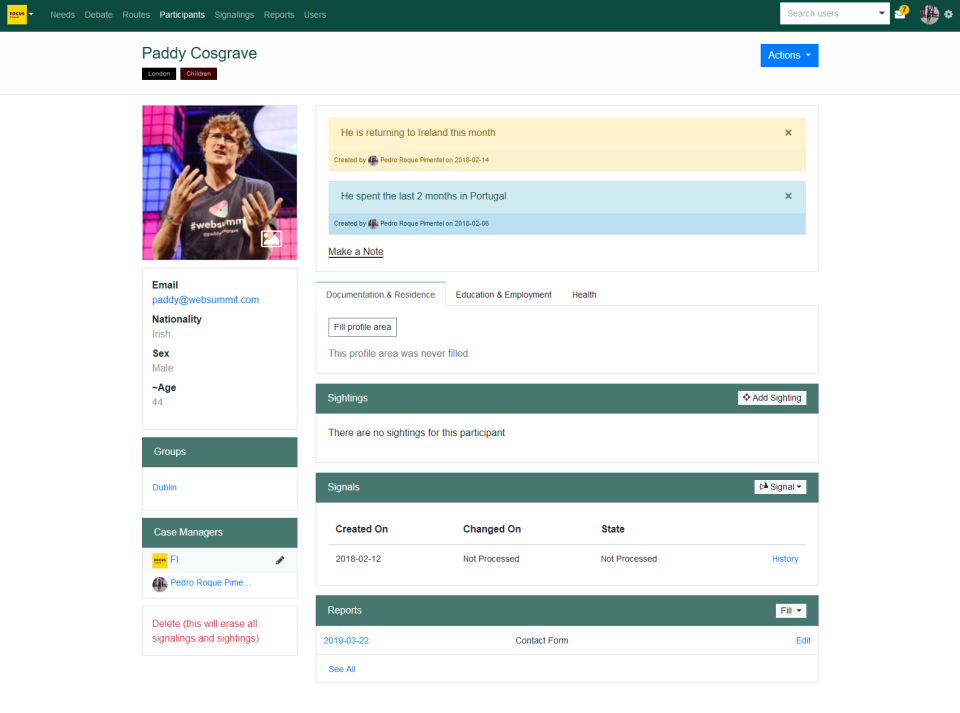This screenshot has height=713, width=960.
Task: Click the Changed On column header
Action: coord(492,529)
